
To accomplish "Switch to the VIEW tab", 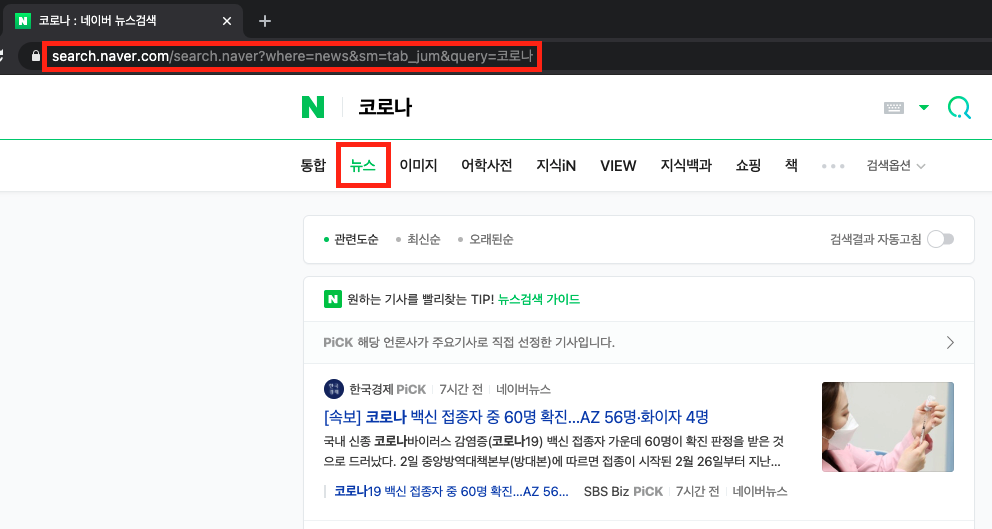I will 617,165.
